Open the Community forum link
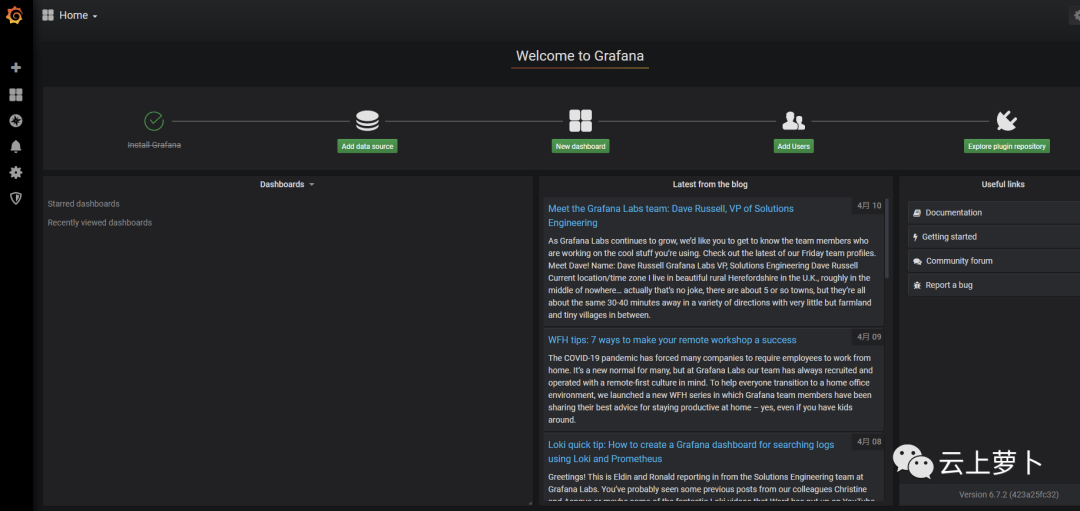1080x511 pixels. click(994, 261)
